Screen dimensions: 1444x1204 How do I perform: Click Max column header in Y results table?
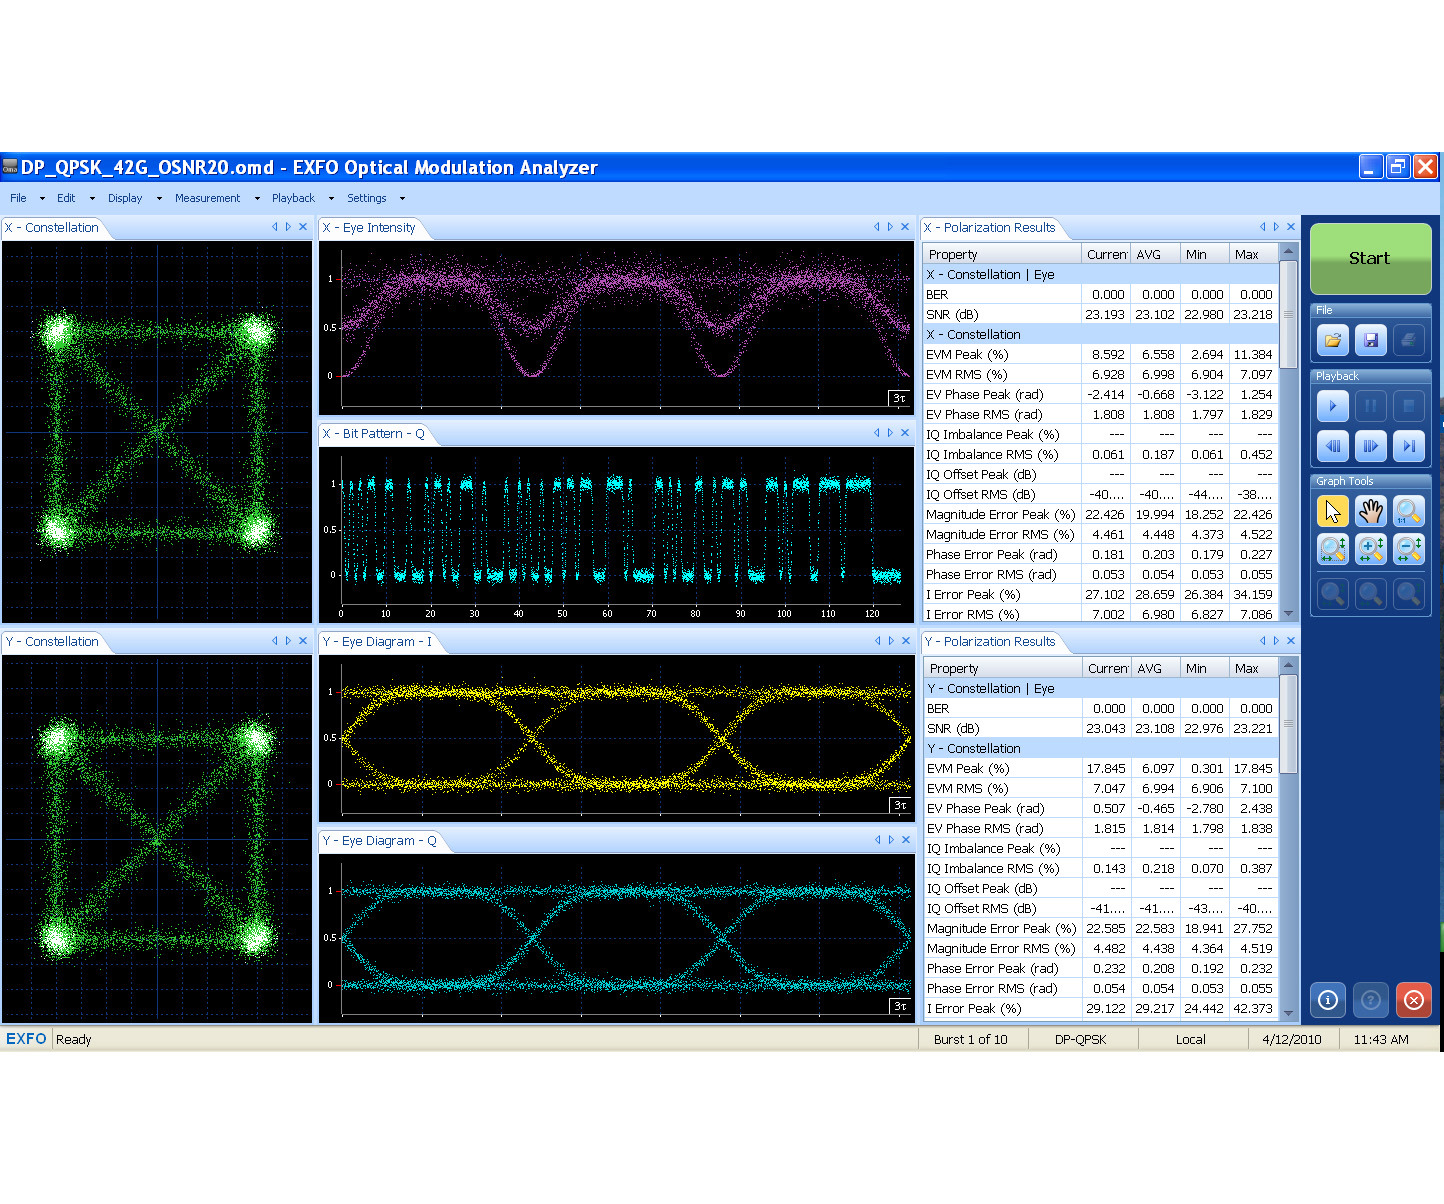pyautogui.click(x=1254, y=668)
